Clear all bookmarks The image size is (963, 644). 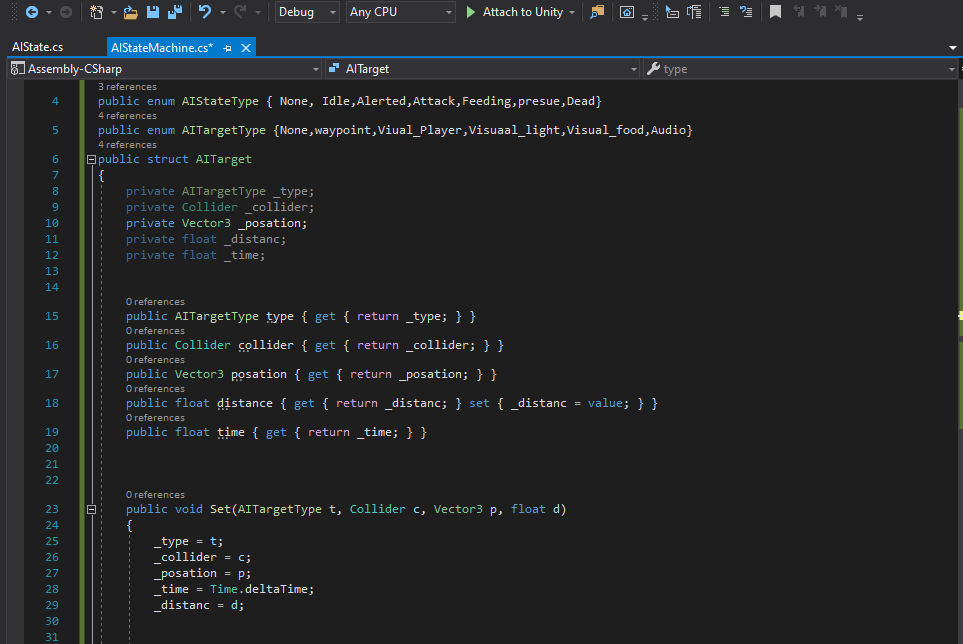coord(842,12)
